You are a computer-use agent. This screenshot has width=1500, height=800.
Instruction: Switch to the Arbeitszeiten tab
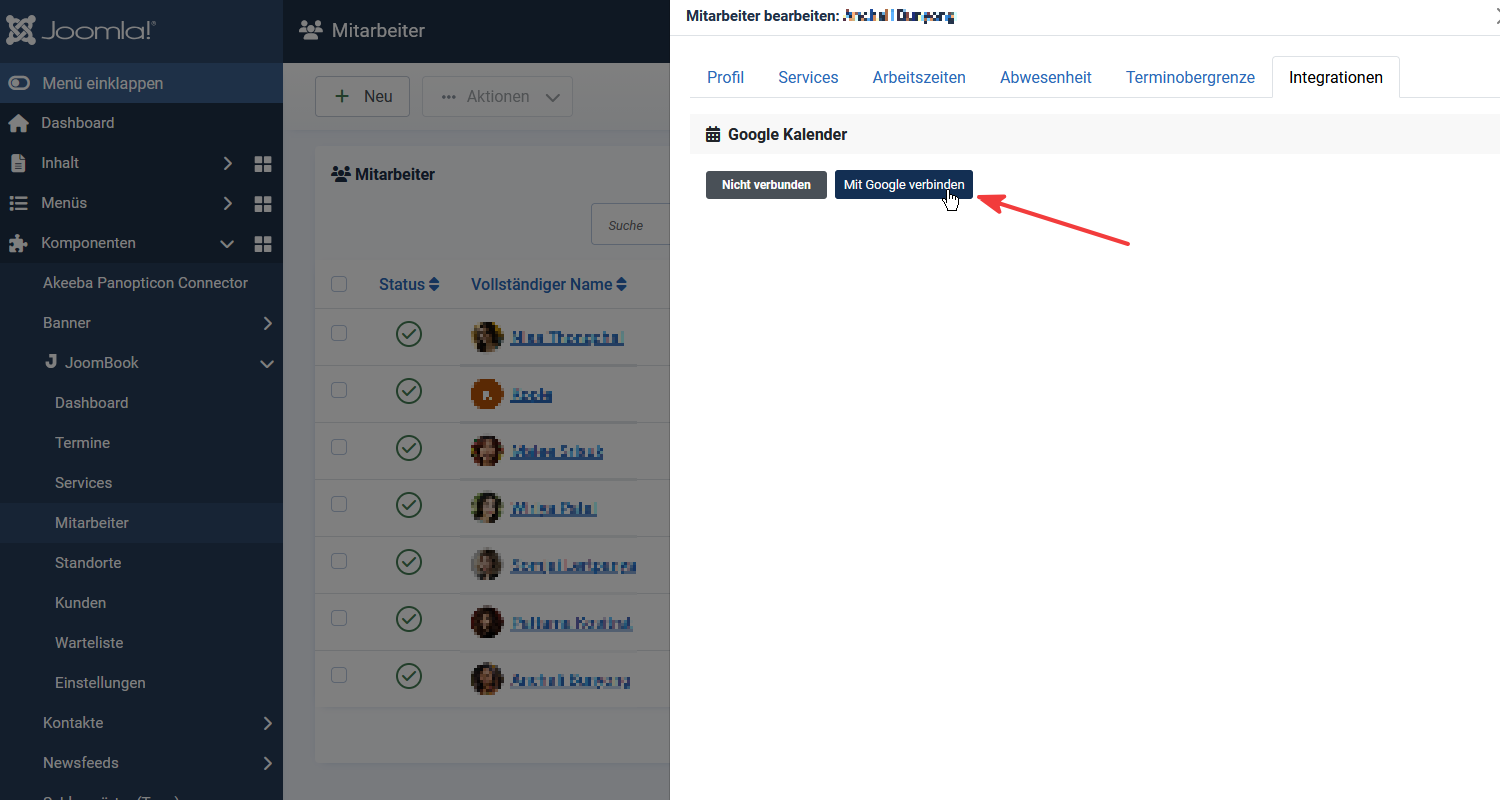(x=919, y=77)
